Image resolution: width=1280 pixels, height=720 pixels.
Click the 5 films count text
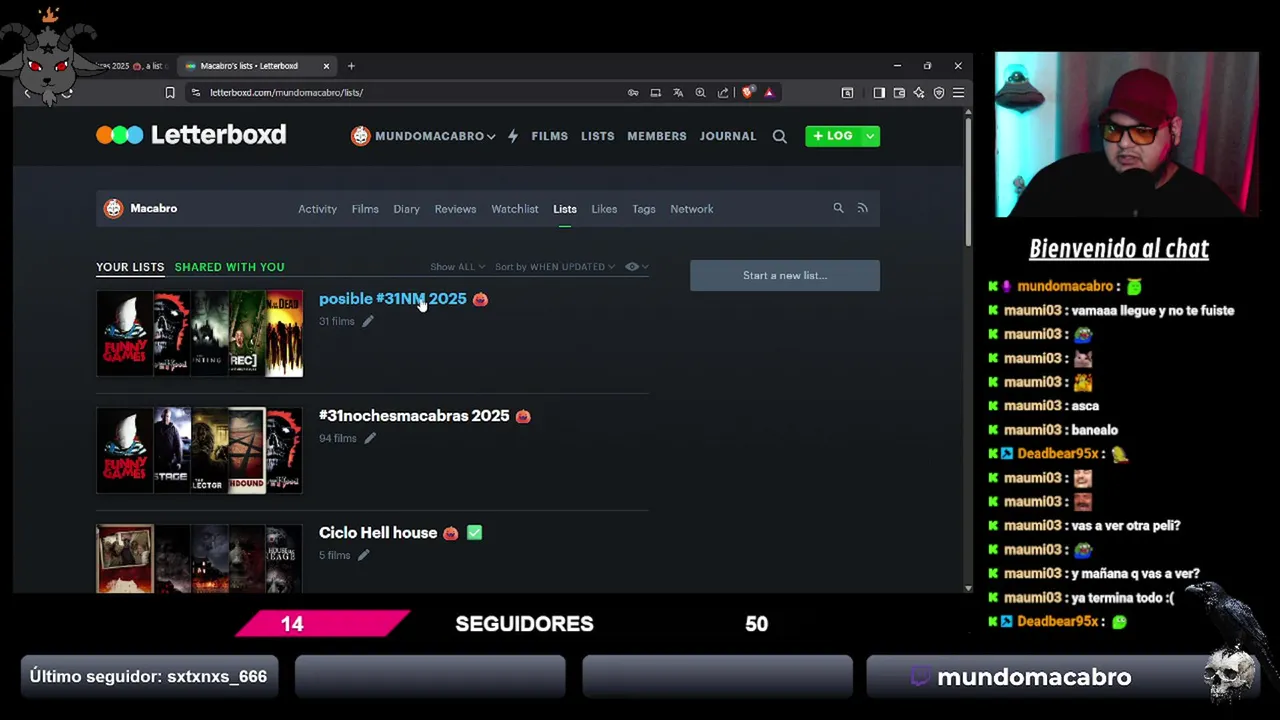click(334, 555)
